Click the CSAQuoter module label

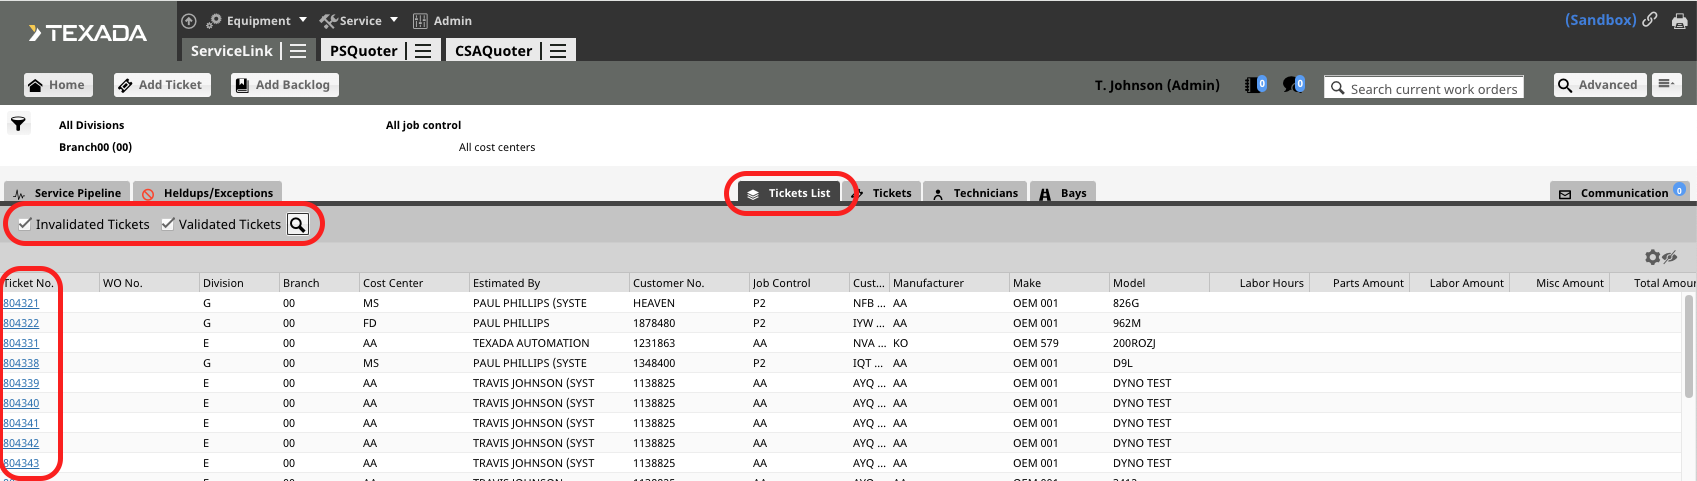[493, 50]
